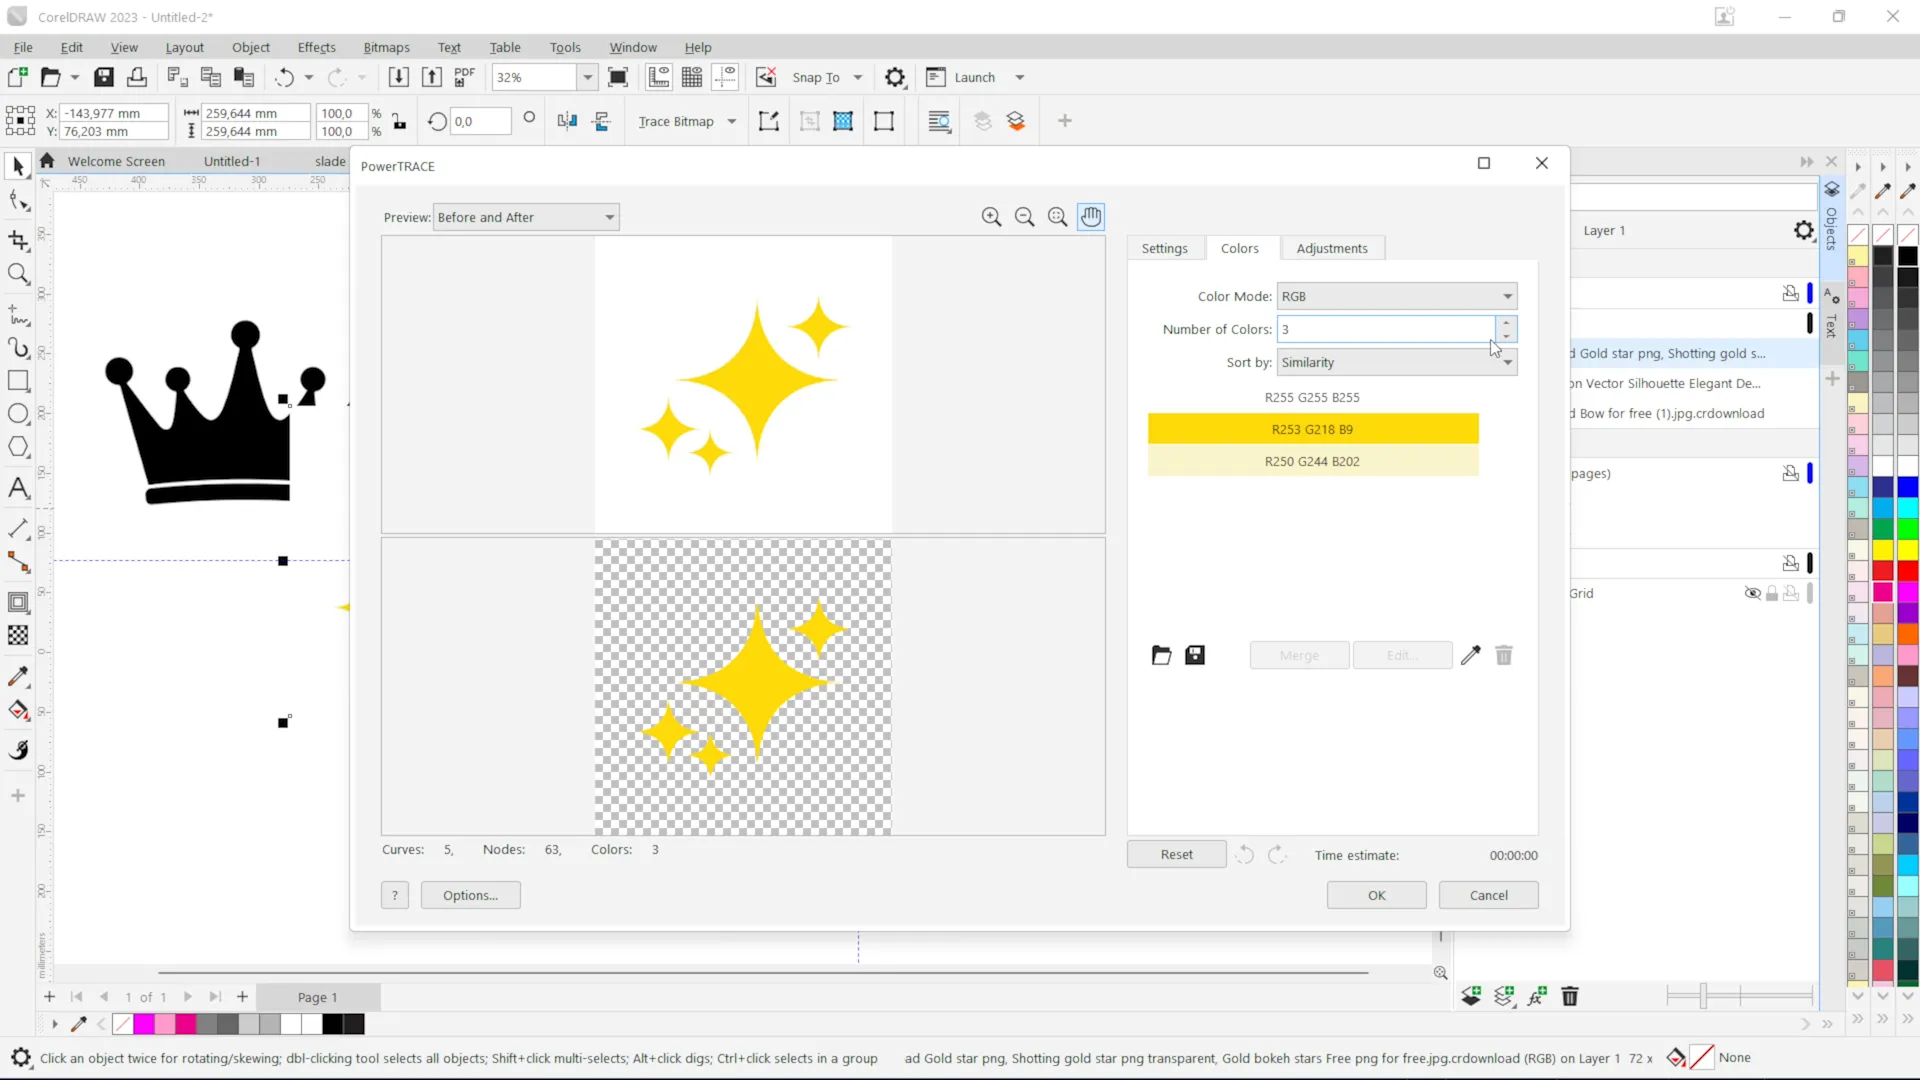Click the Number of Colors input field
1920x1080 pixels.
[1386, 329]
